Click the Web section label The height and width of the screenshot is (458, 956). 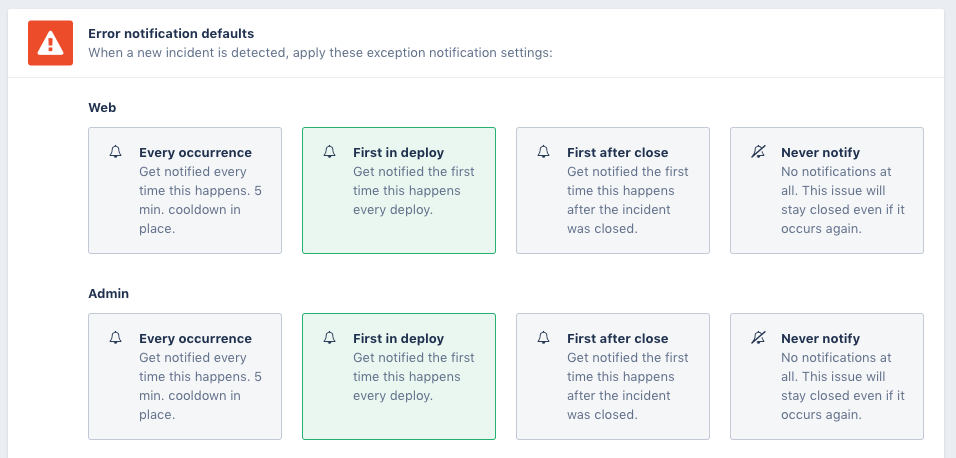pos(103,107)
